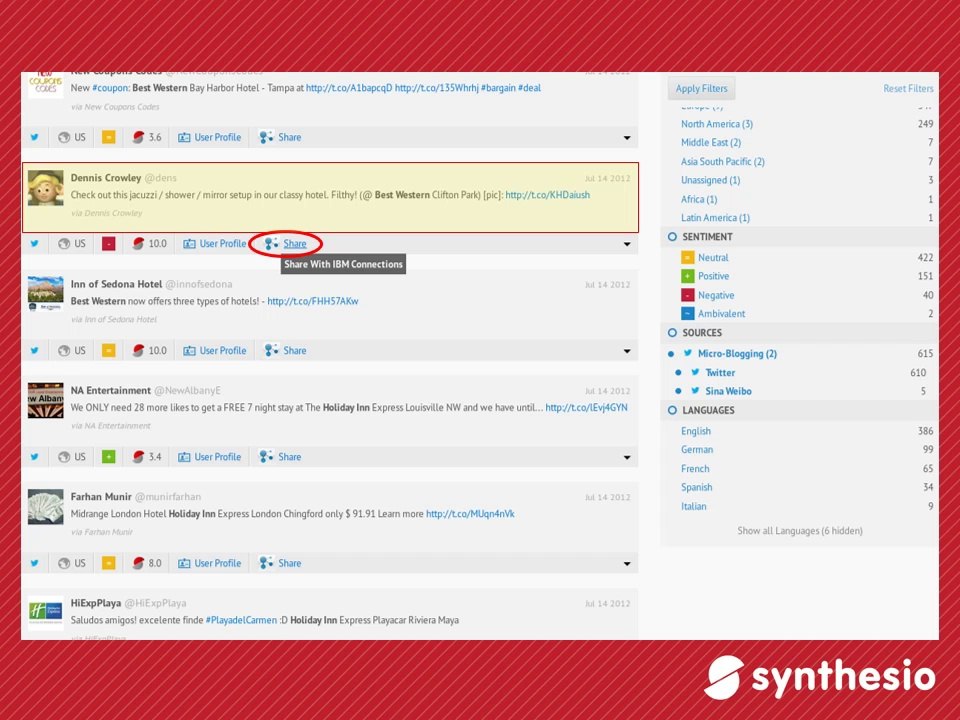Open link http://t.co/KHDaiush in Dennis's post
This screenshot has height=720, width=960.
coord(547,195)
